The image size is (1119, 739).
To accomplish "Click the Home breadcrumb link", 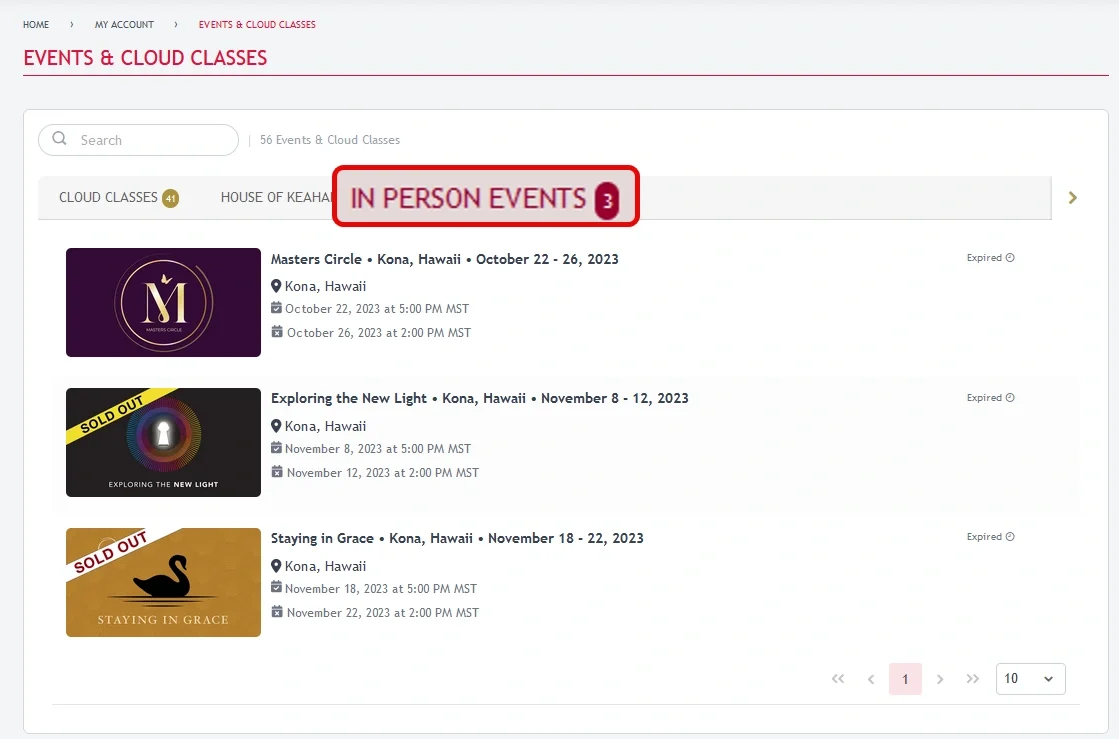I will coord(36,24).
